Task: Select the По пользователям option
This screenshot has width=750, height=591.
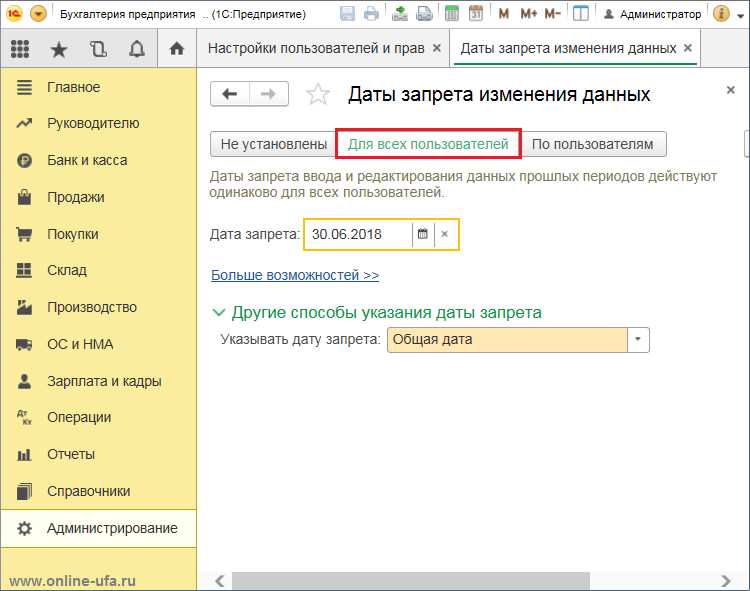Action: click(593, 144)
